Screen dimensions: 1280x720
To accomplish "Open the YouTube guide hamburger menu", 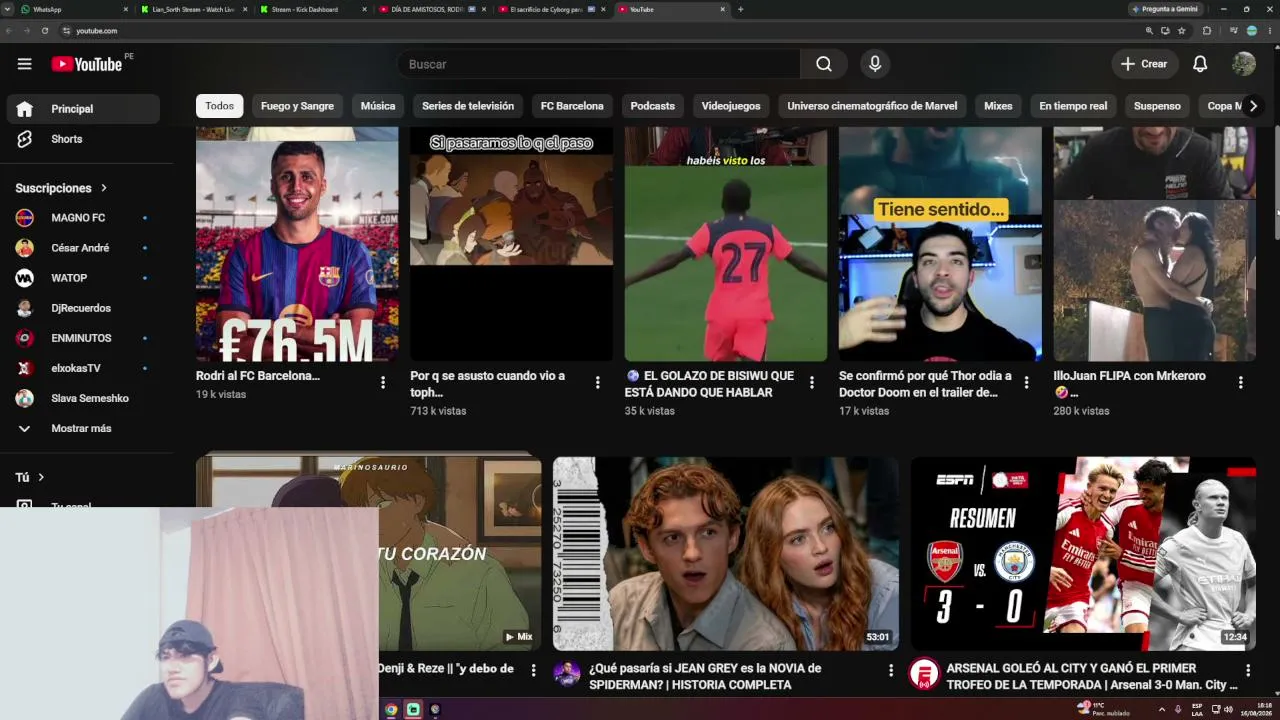I will 24,64.
